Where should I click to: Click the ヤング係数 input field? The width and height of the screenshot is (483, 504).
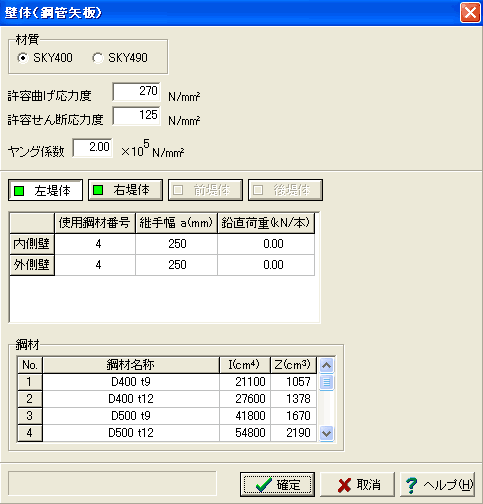(93, 147)
